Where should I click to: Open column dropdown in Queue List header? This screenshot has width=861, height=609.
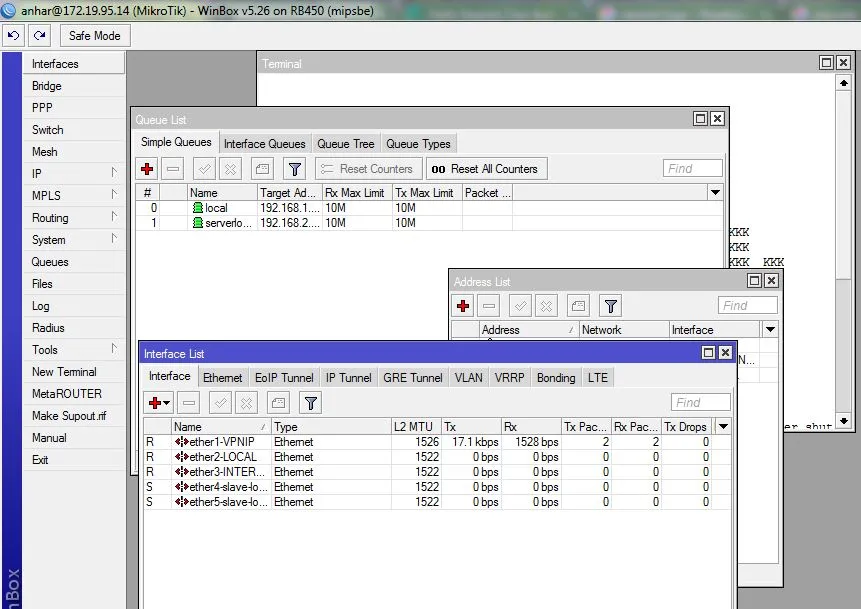tap(715, 193)
